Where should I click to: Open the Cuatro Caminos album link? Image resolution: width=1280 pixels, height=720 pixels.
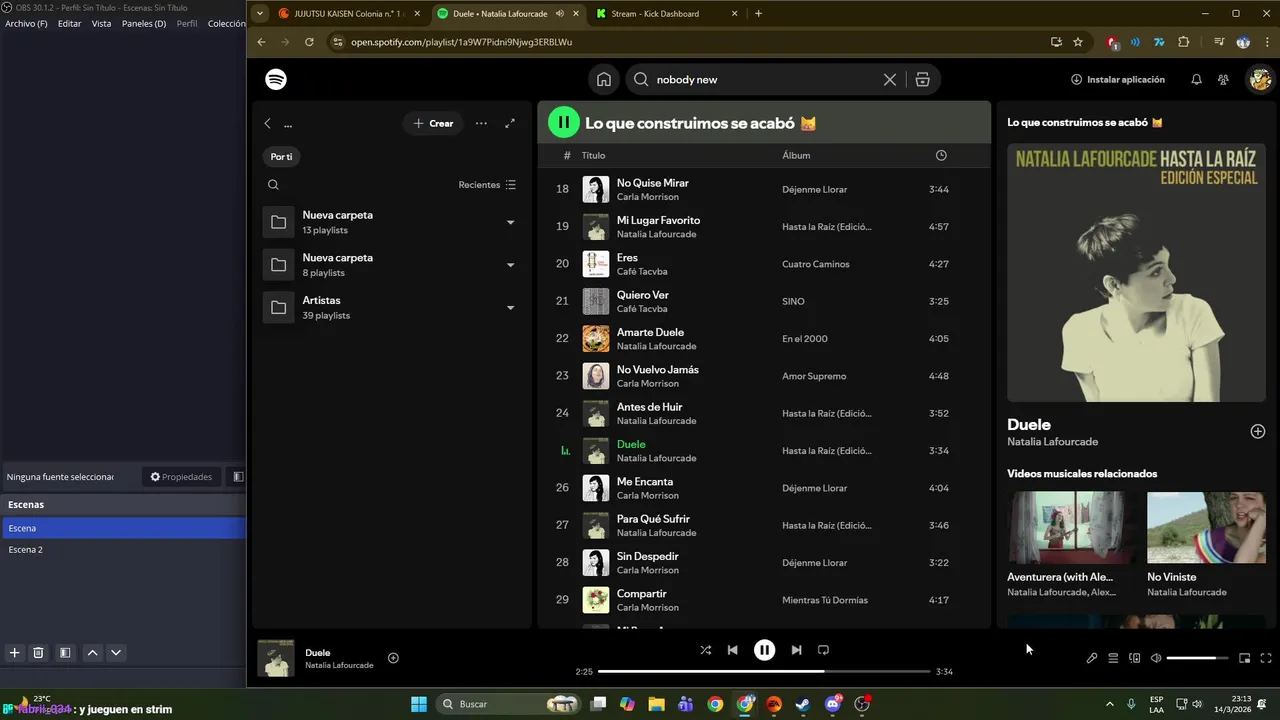[815, 264]
